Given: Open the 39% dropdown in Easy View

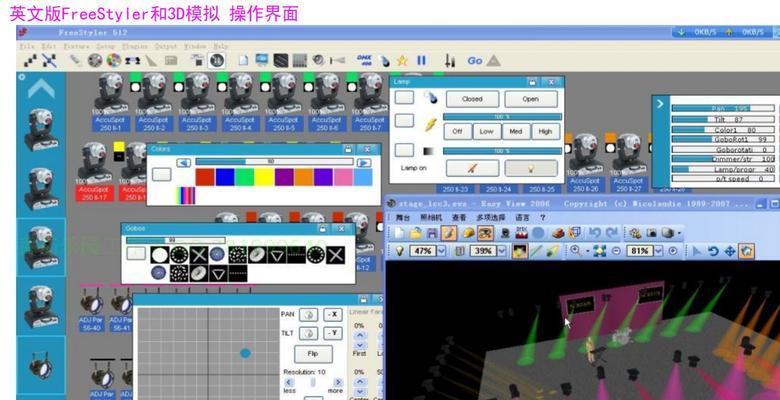Looking at the screenshot, I should click(x=501, y=251).
